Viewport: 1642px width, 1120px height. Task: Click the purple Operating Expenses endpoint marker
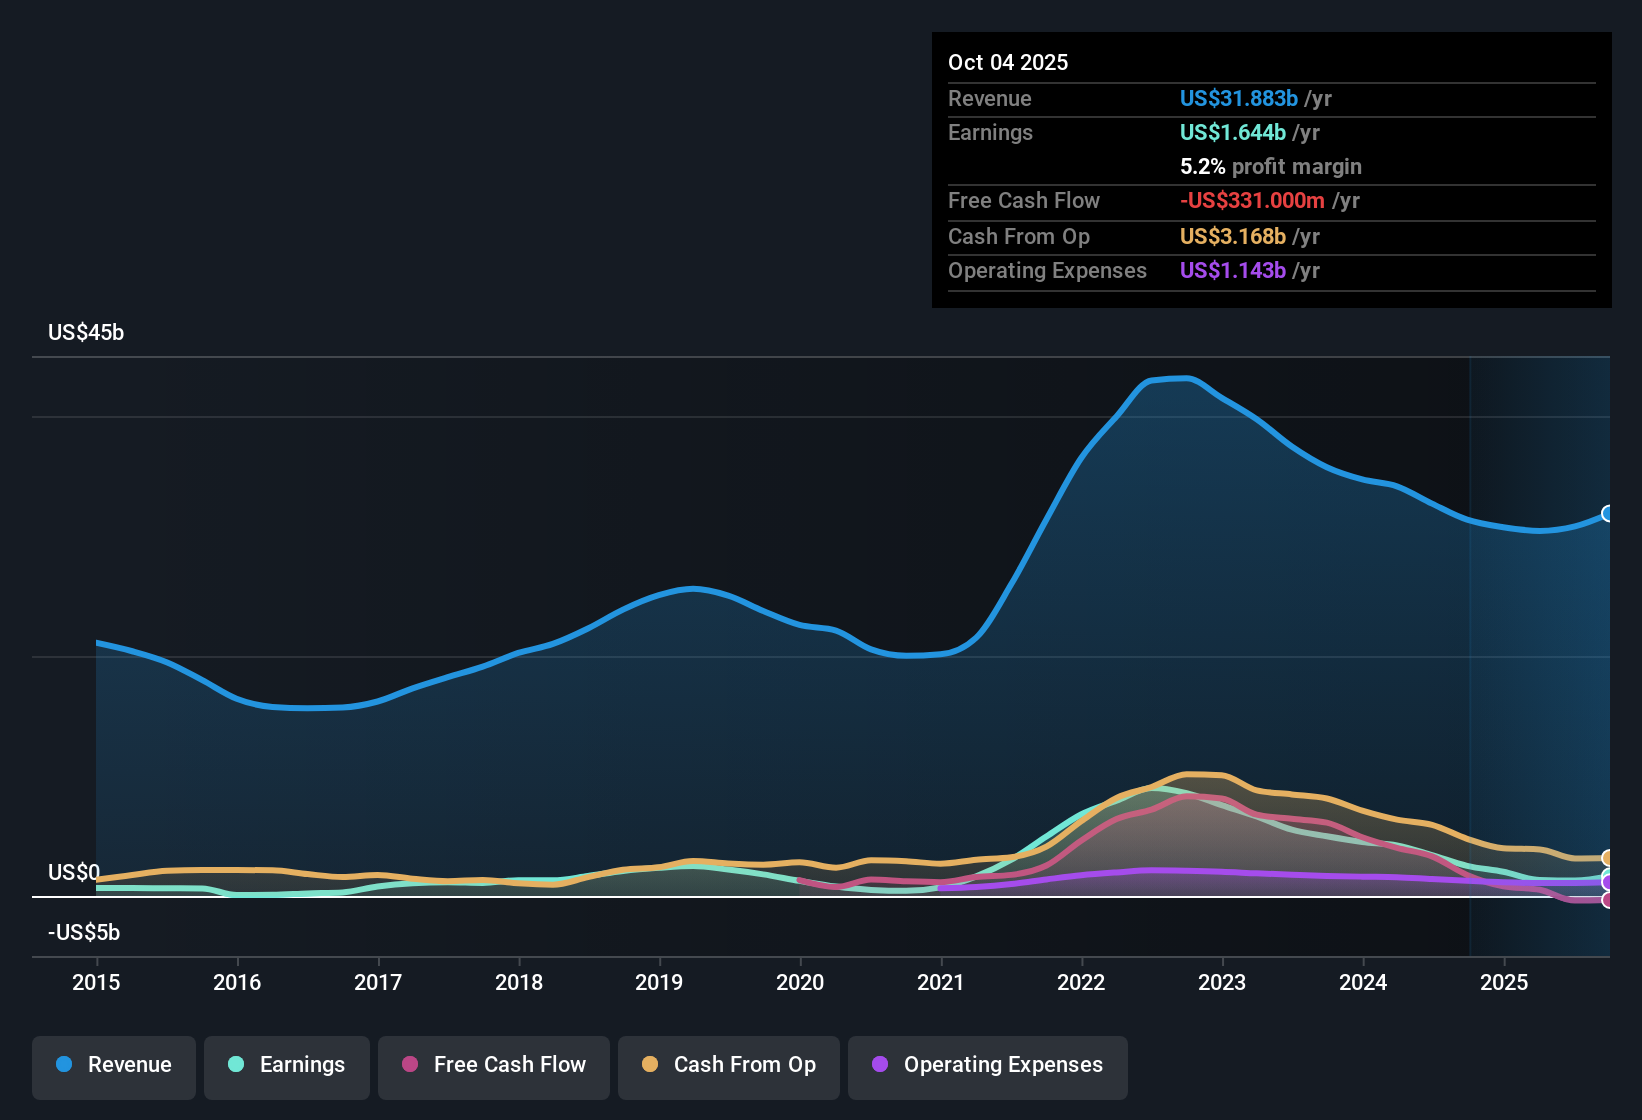1606,882
